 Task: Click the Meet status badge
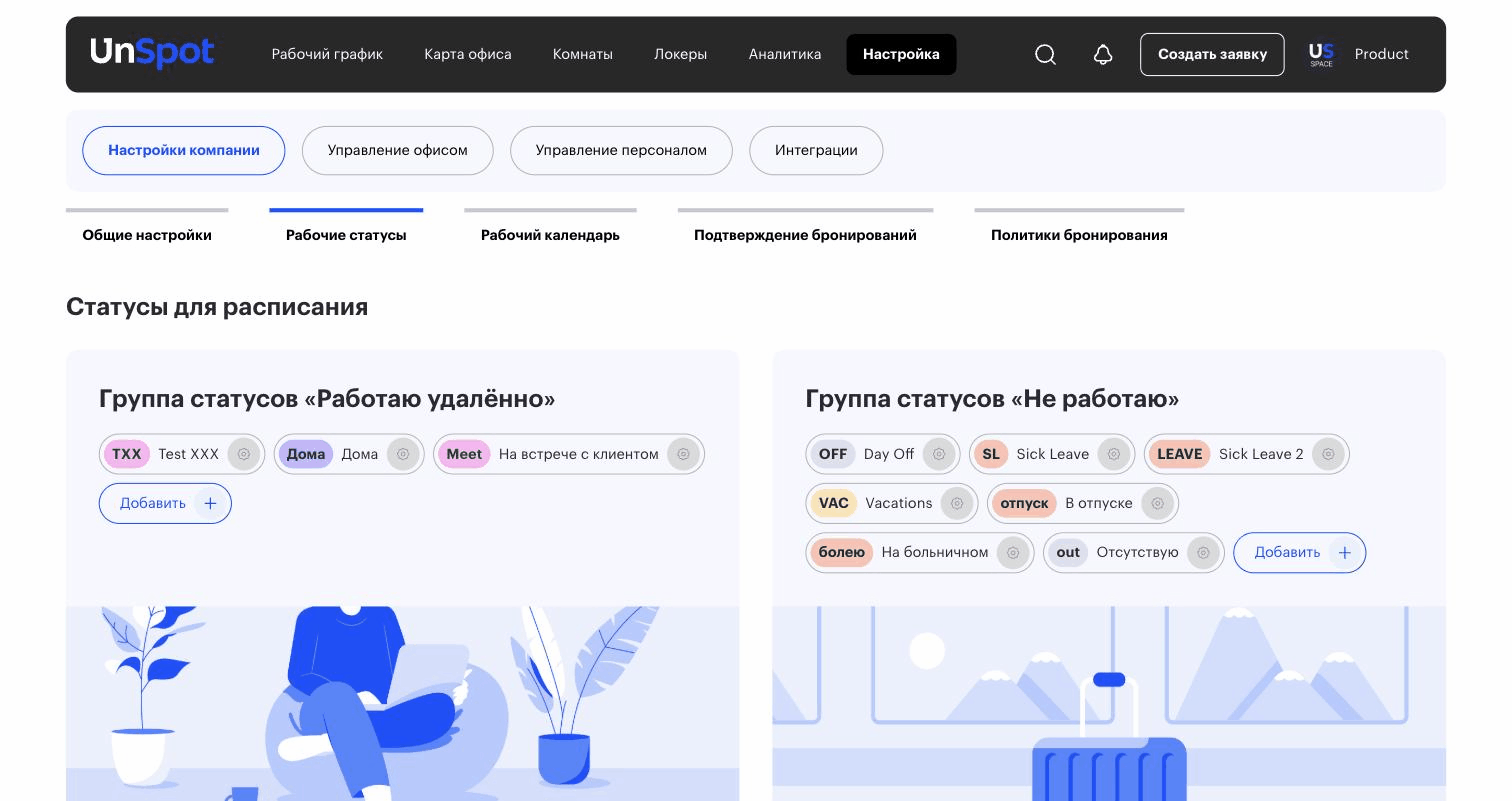tap(464, 454)
